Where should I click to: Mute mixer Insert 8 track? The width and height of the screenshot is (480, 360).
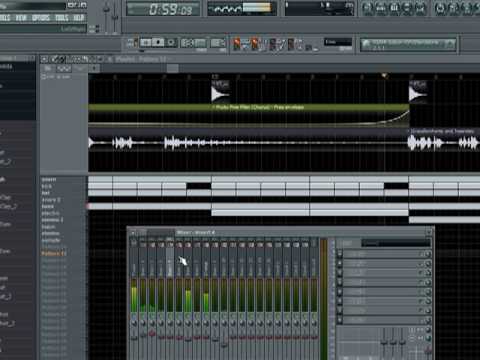pos(206,315)
